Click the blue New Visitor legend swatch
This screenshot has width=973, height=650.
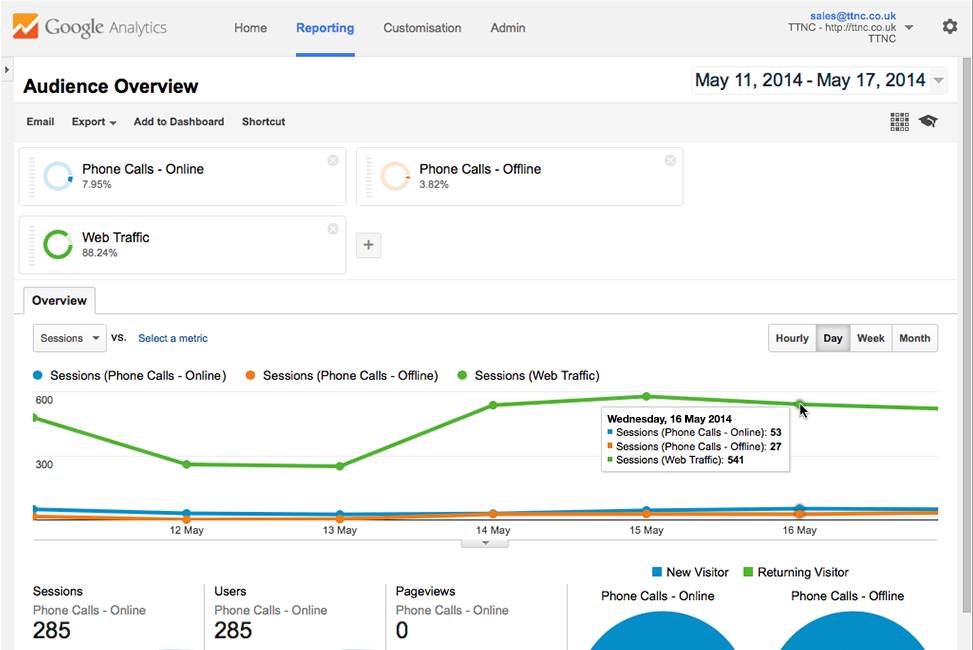coord(657,572)
